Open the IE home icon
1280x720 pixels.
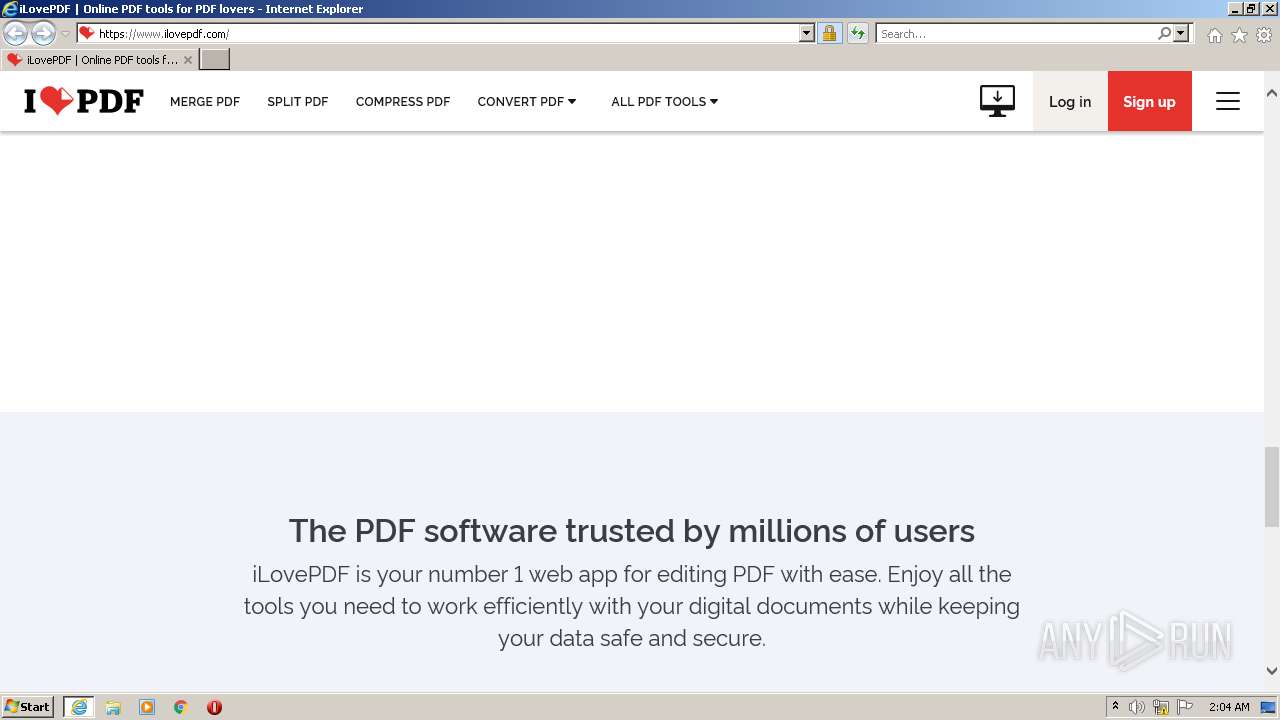point(1214,35)
